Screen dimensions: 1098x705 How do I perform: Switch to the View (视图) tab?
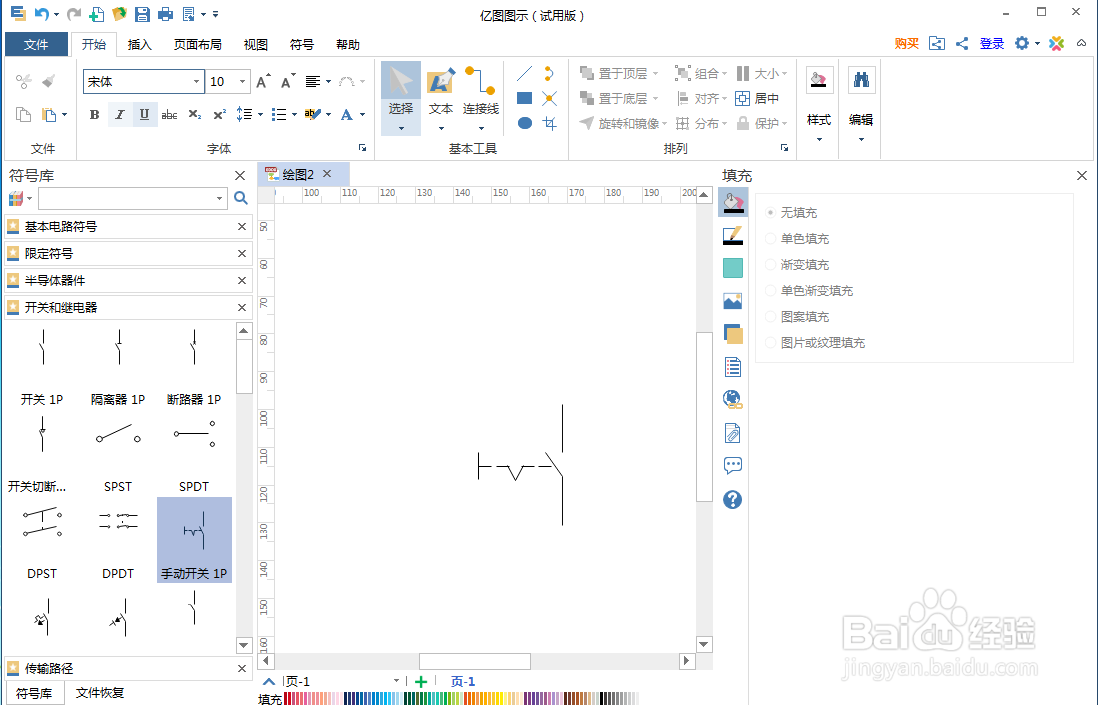(256, 44)
